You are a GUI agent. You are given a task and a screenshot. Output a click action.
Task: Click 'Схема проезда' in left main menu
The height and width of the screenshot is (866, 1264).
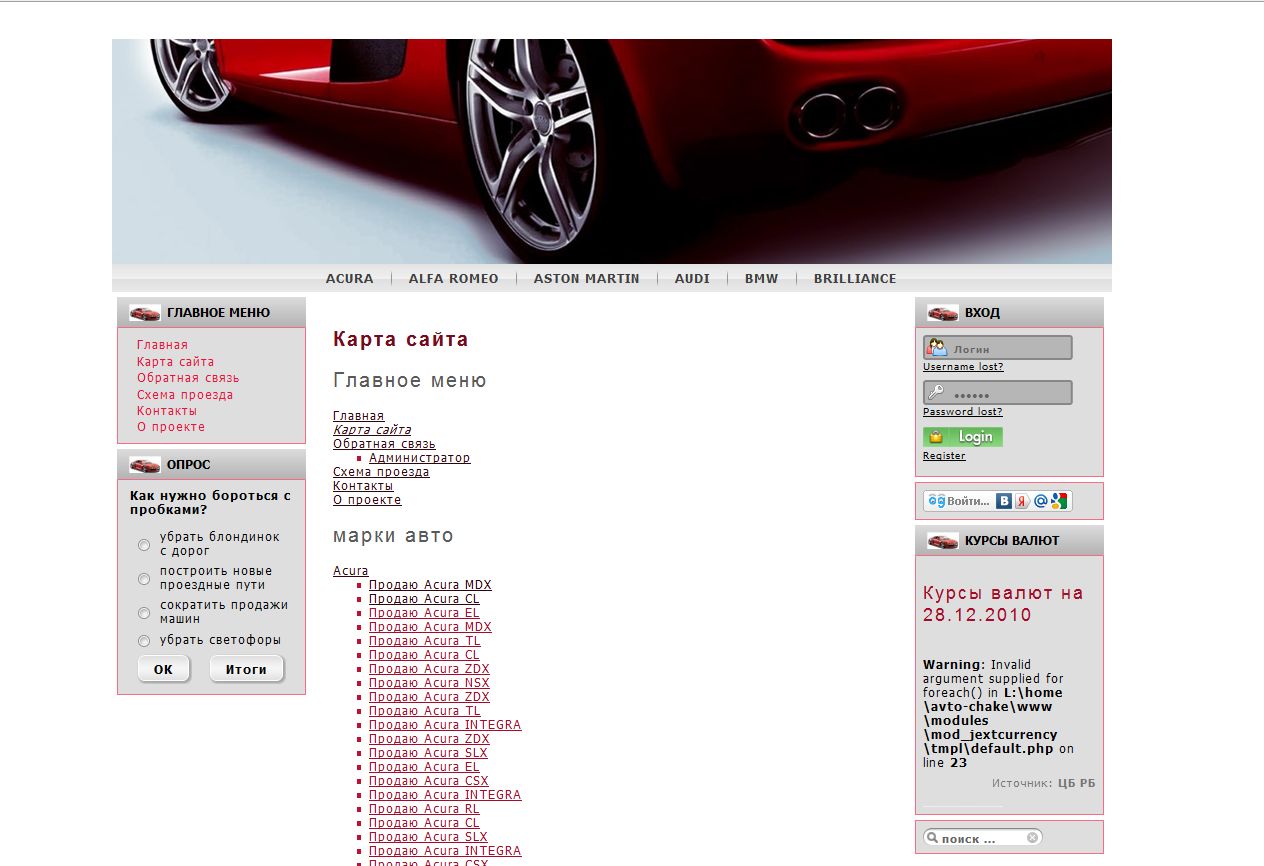(185, 395)
